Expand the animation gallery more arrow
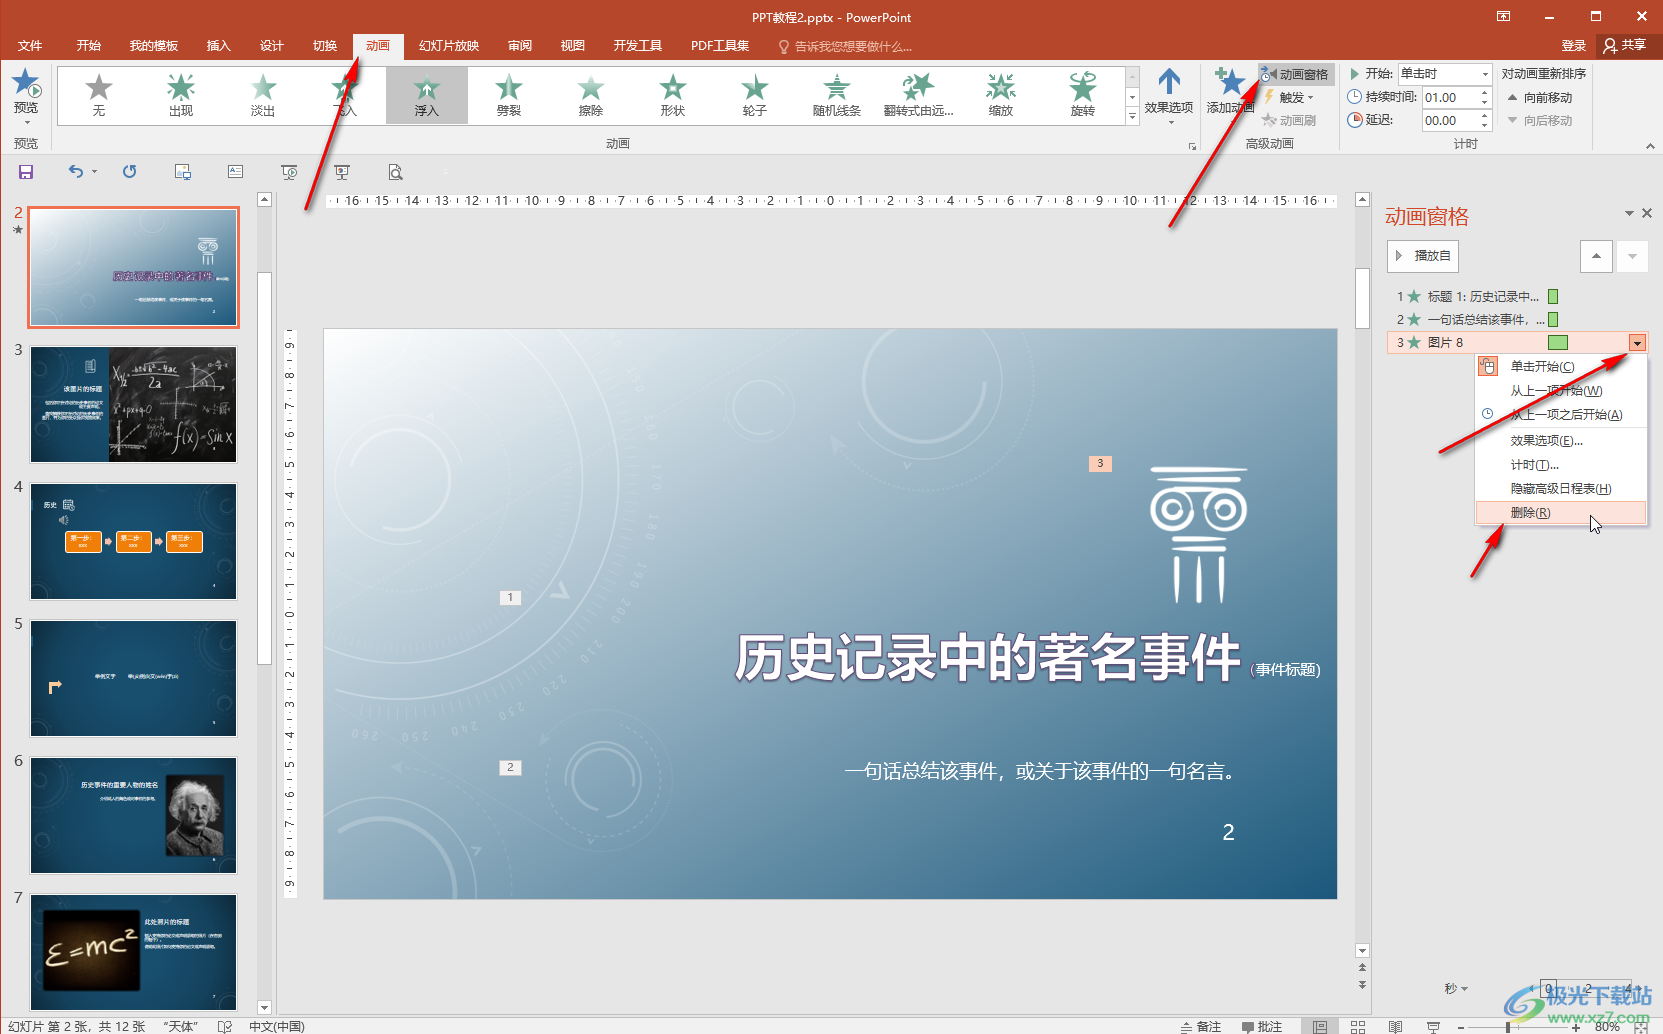The width and height of the screenshot is (1663, 1034). click(1133, 116)
